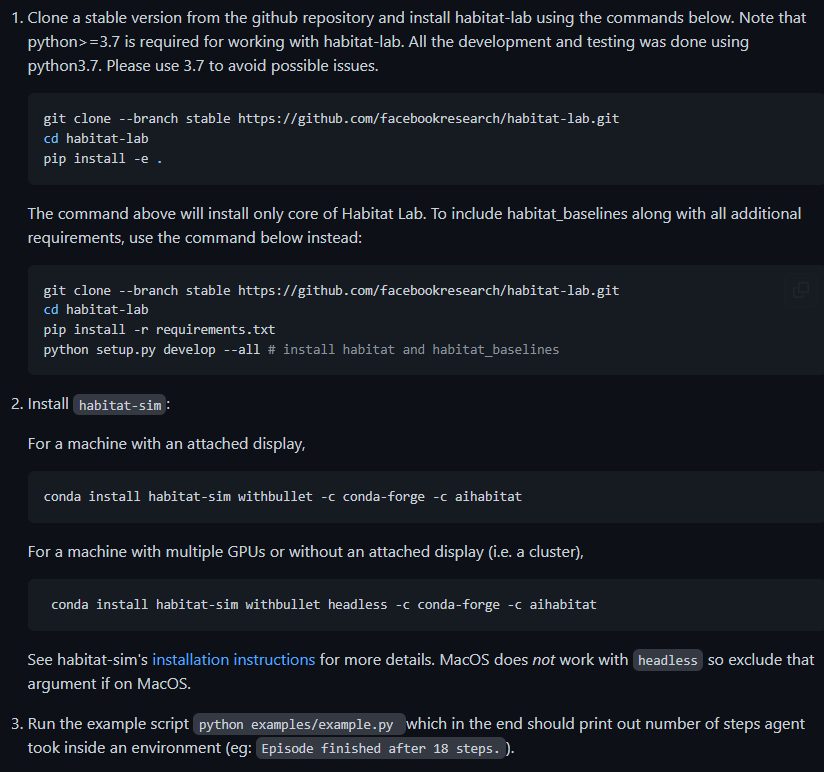Click the inline habitat-sim code label
The width and height of the screenshot is (824, 772).
tap(120, 405)
